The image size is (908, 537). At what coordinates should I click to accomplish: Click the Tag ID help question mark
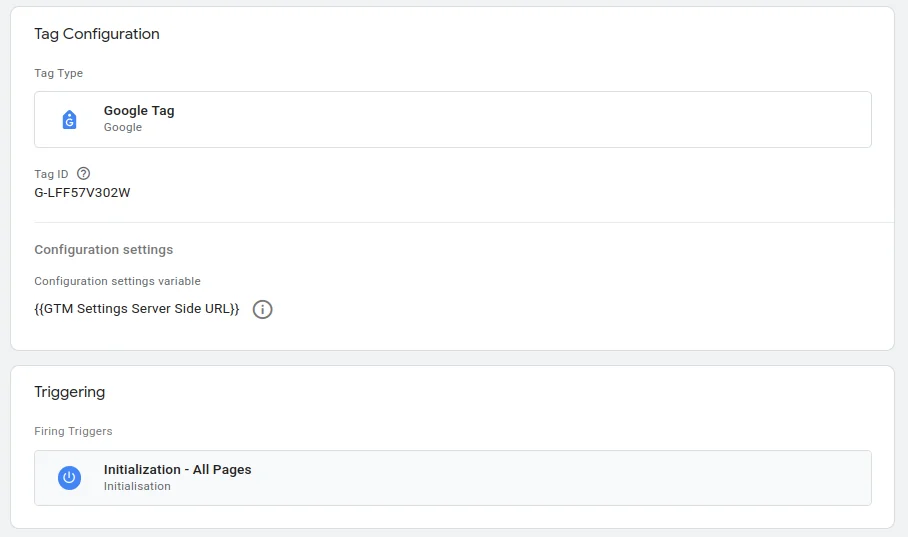coord(83,173)
